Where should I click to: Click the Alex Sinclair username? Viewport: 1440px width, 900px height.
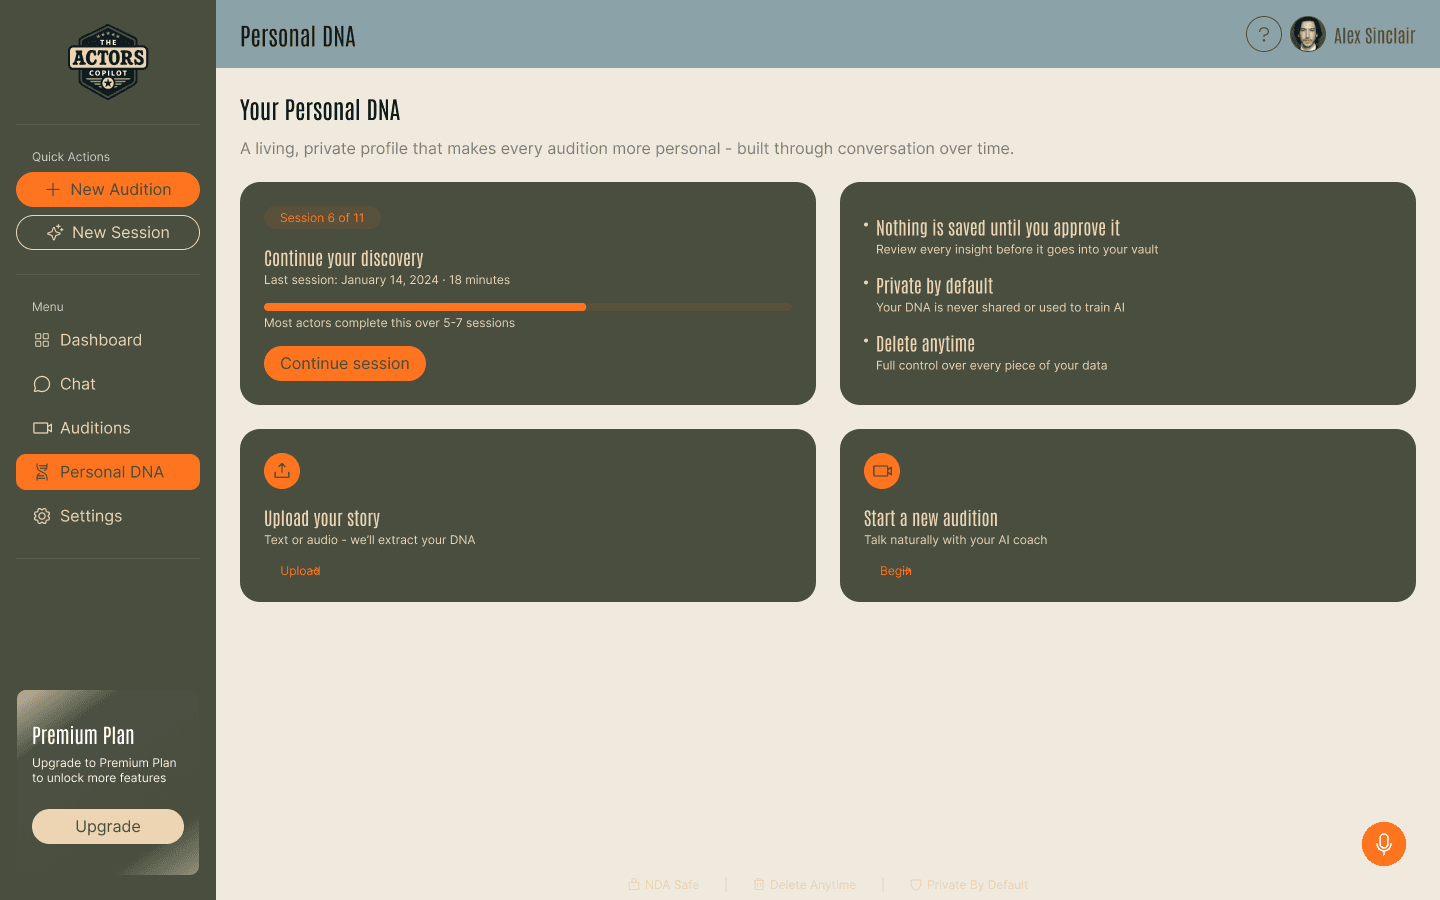click(x=1375, y=36)
